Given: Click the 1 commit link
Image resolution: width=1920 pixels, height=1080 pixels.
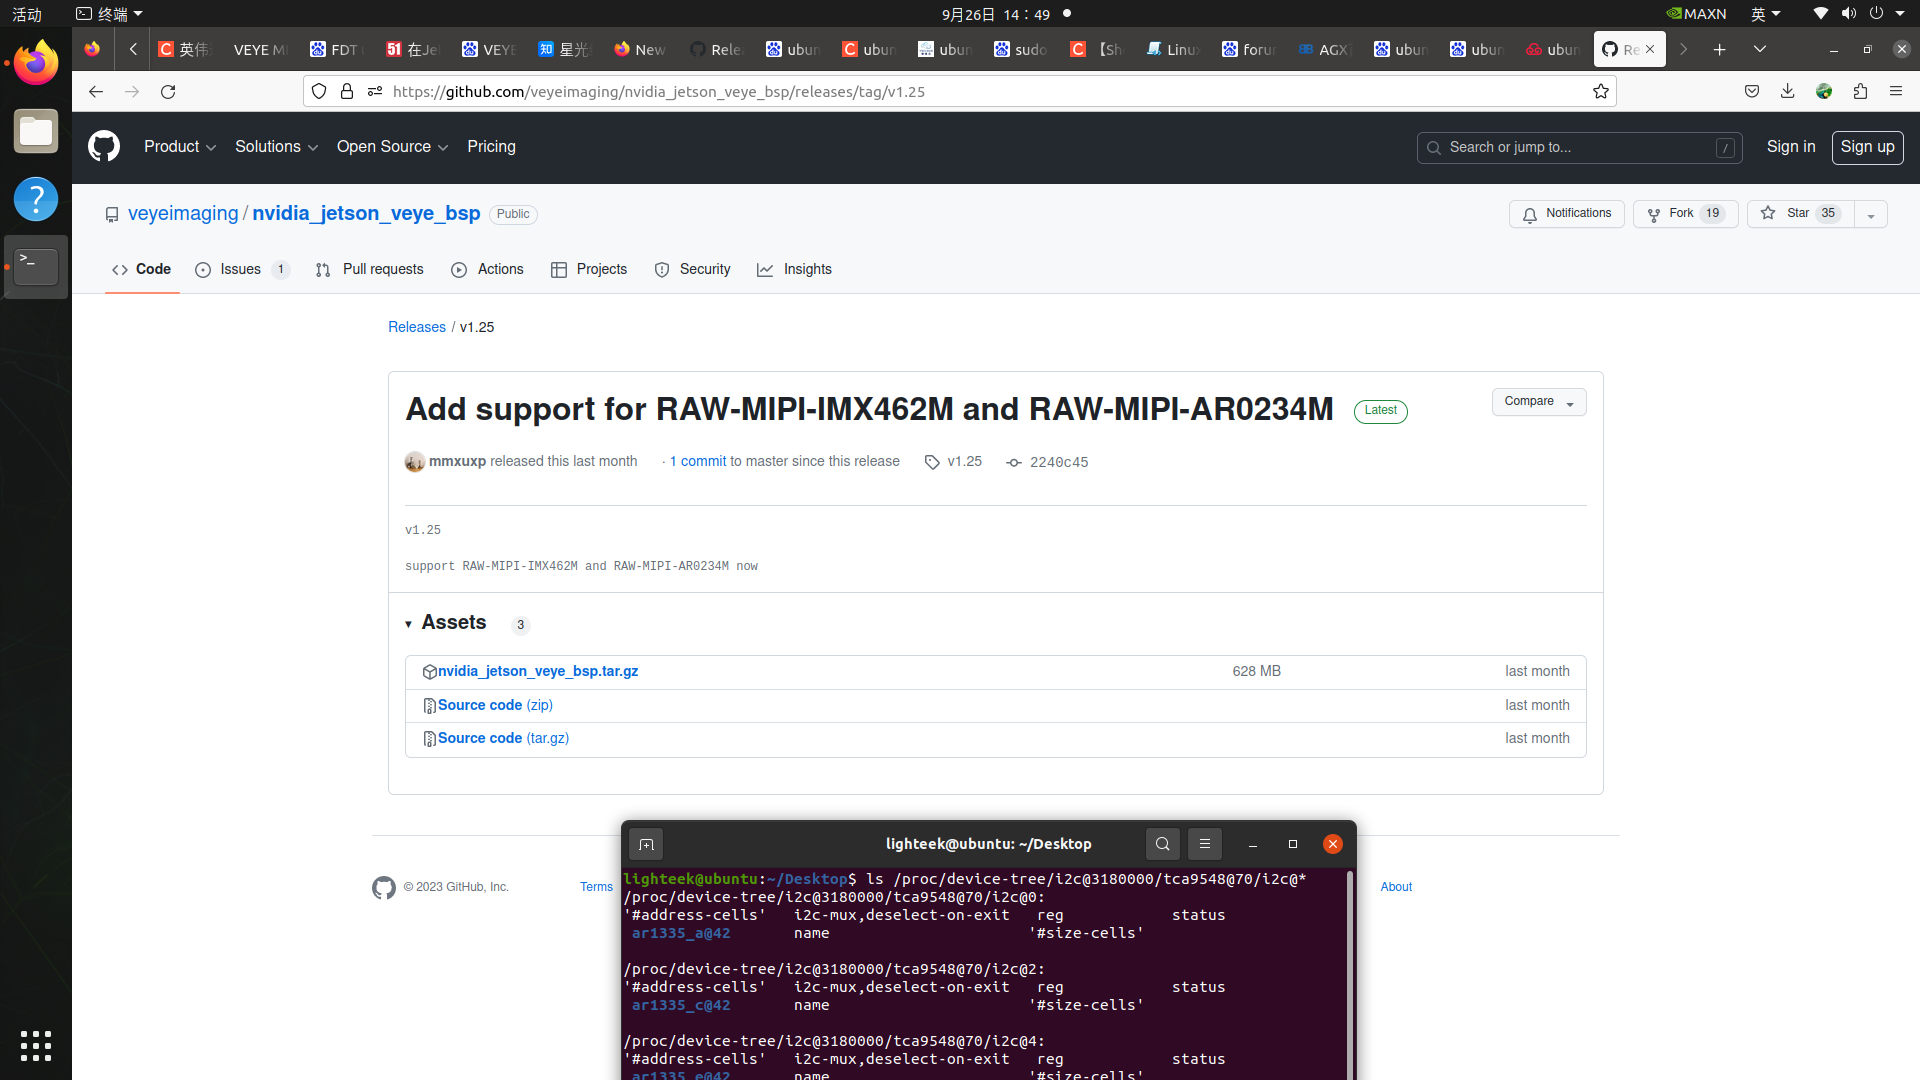Looking at the screenshot, I should tap(698, 461).
